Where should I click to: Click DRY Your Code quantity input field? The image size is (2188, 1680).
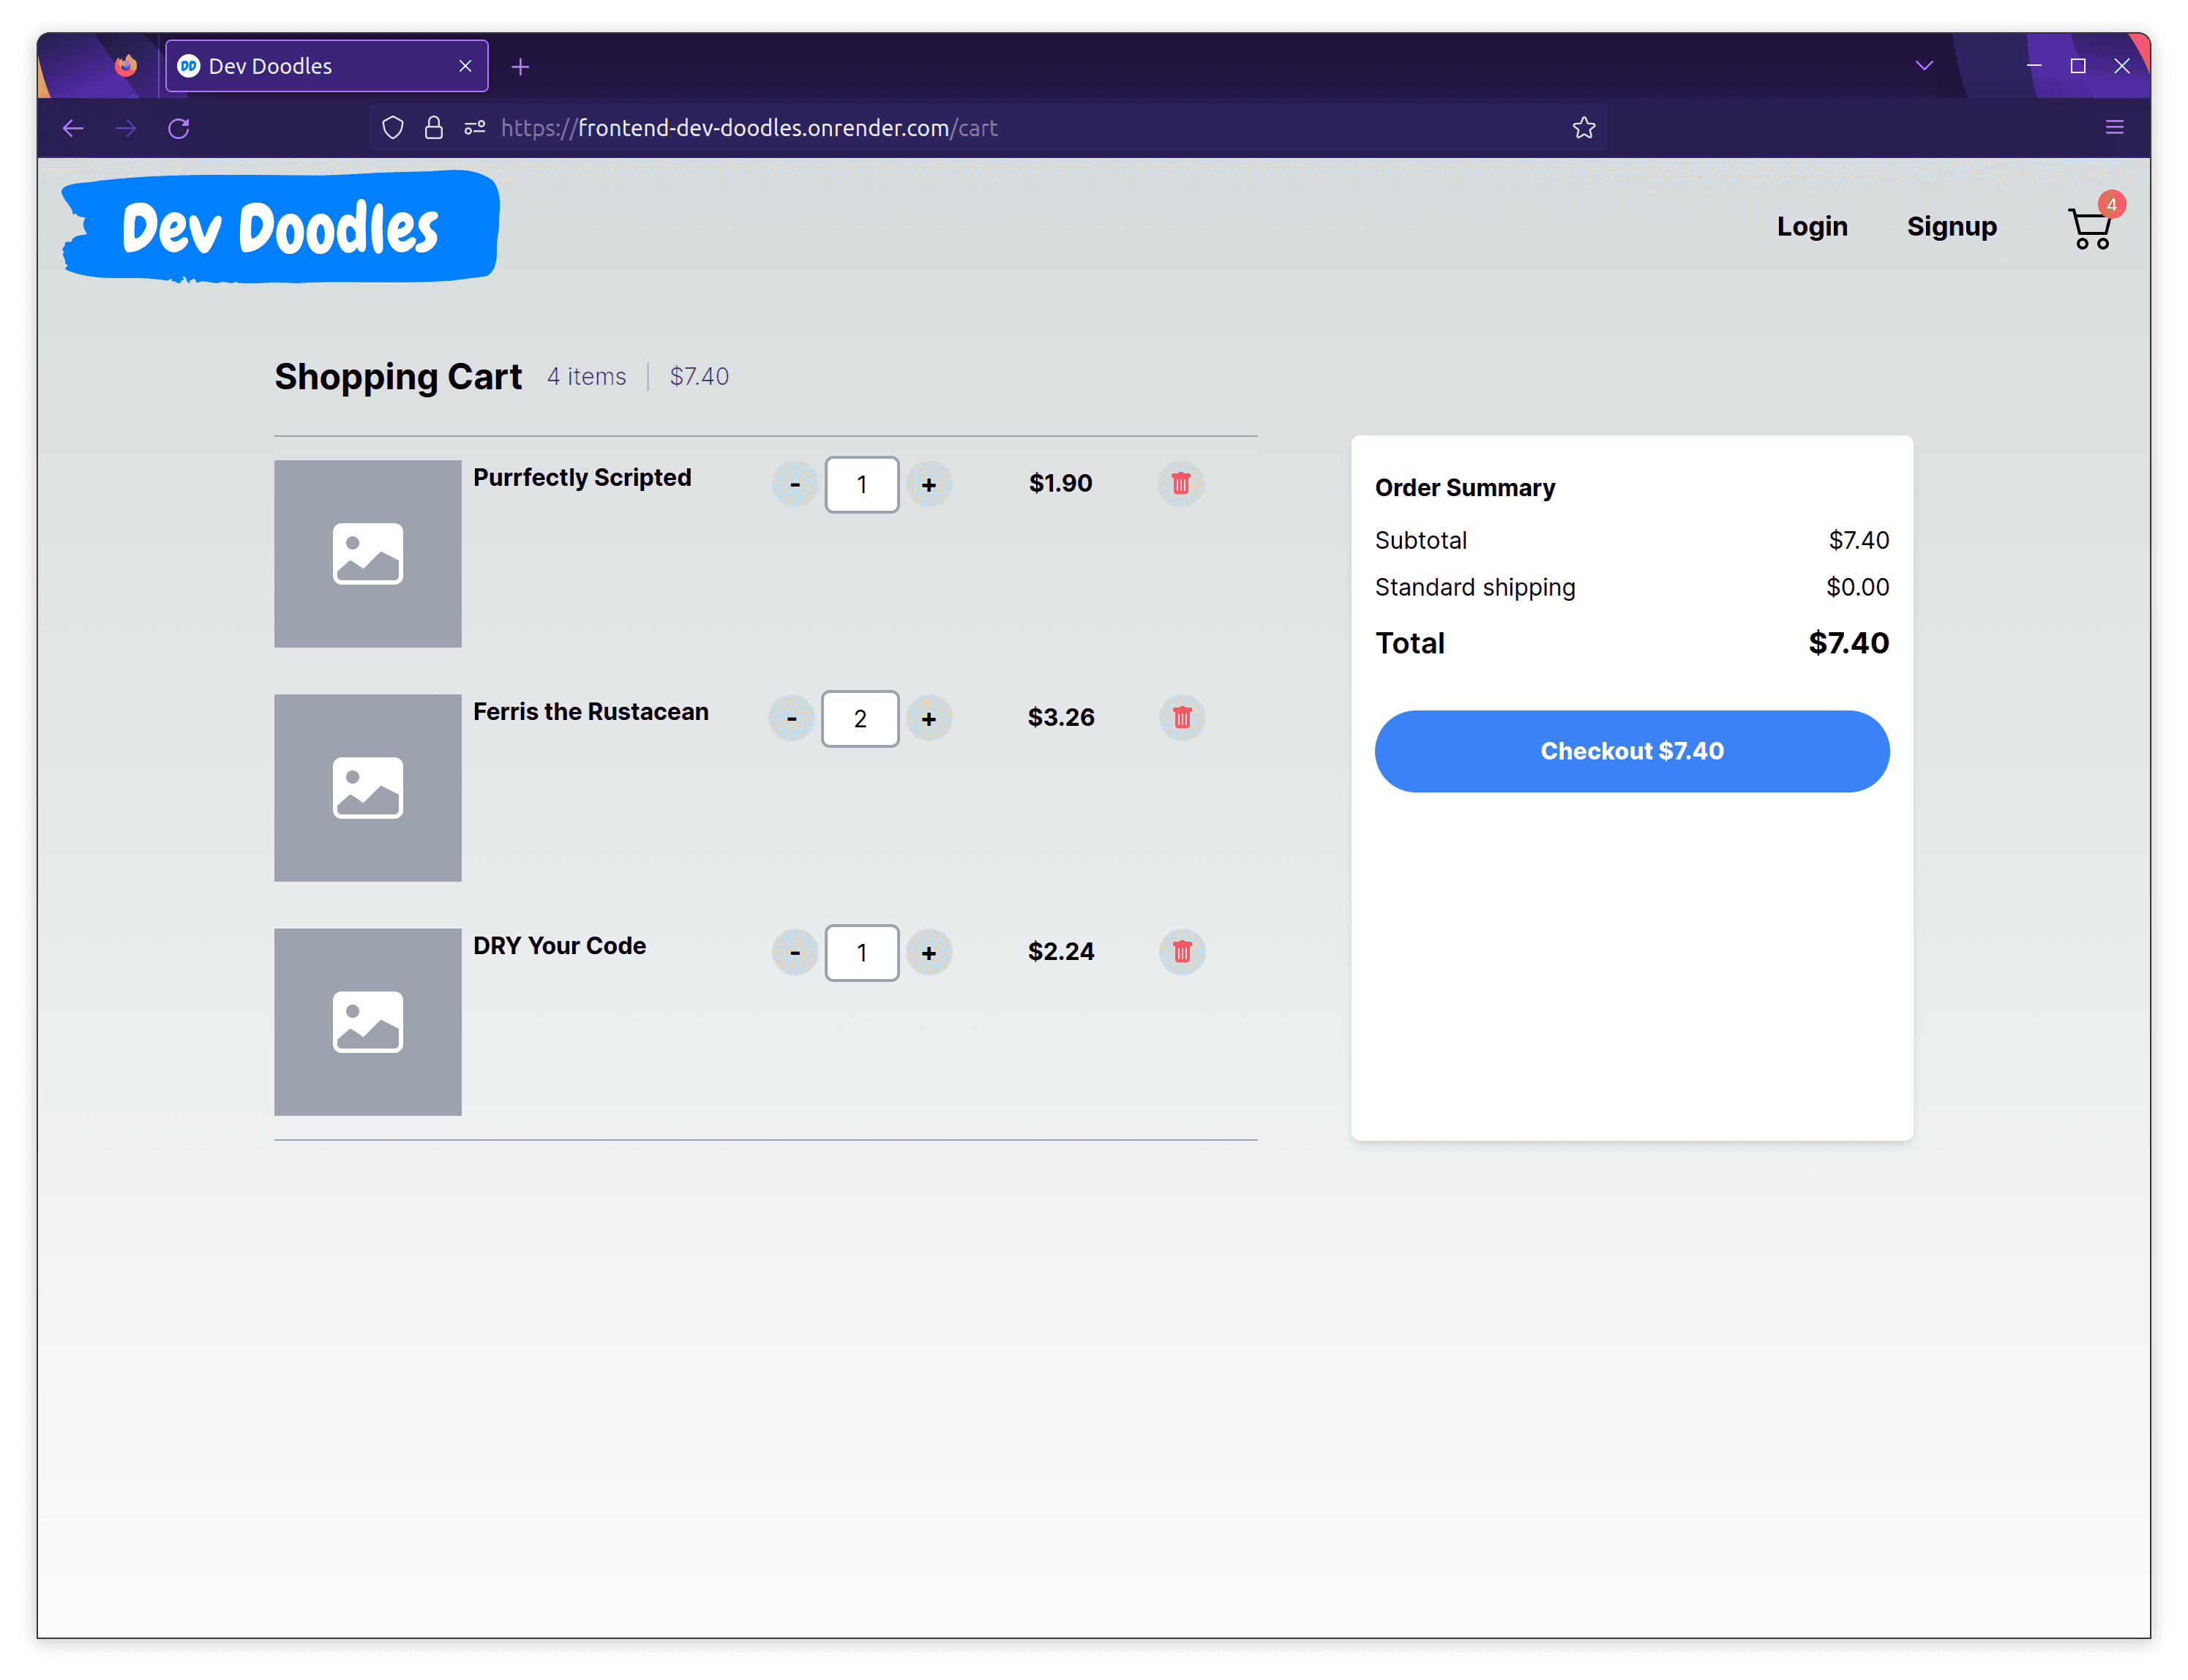861,952
